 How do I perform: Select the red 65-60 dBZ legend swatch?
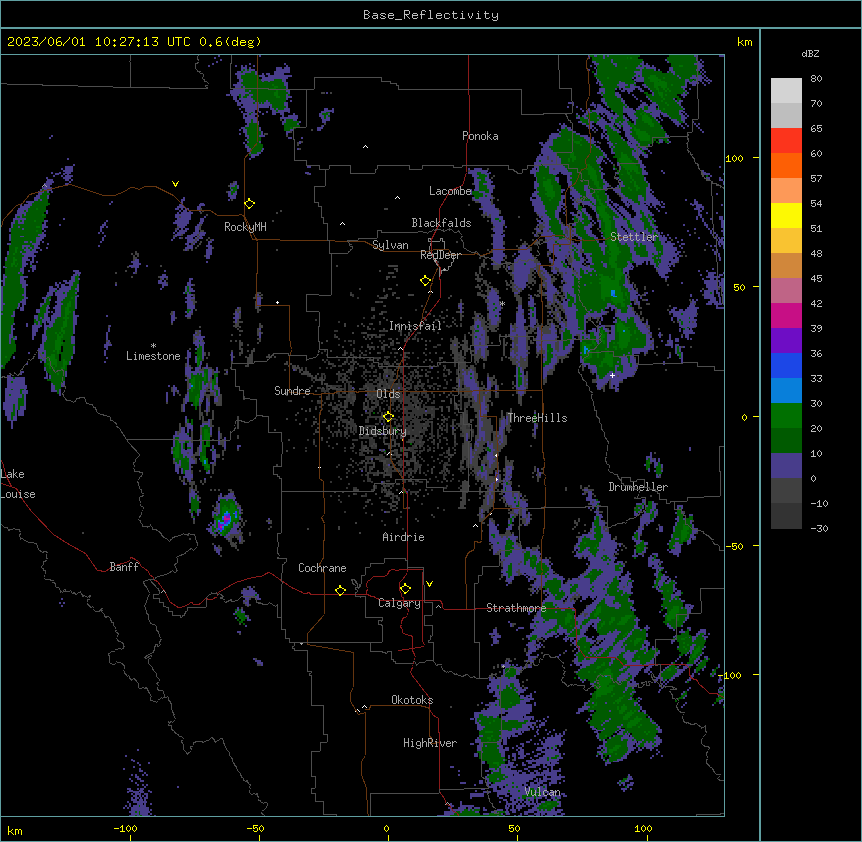(x=786, y=141)
